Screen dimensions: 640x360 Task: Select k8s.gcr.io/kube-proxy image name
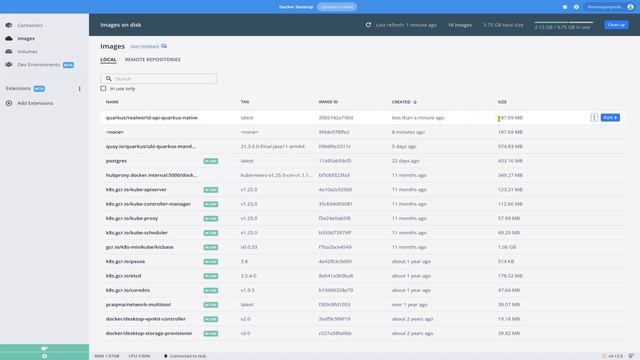point(132,218)
